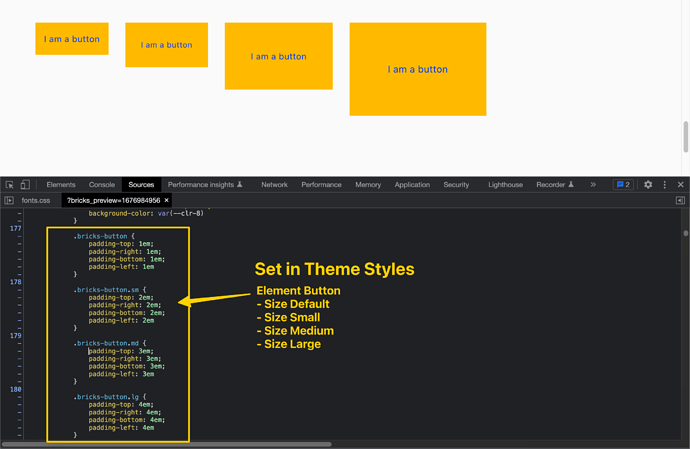Open the Memory tab
The height and width of the screenshot is (449, 690).
pyautogui.click(x=368, y=184)
